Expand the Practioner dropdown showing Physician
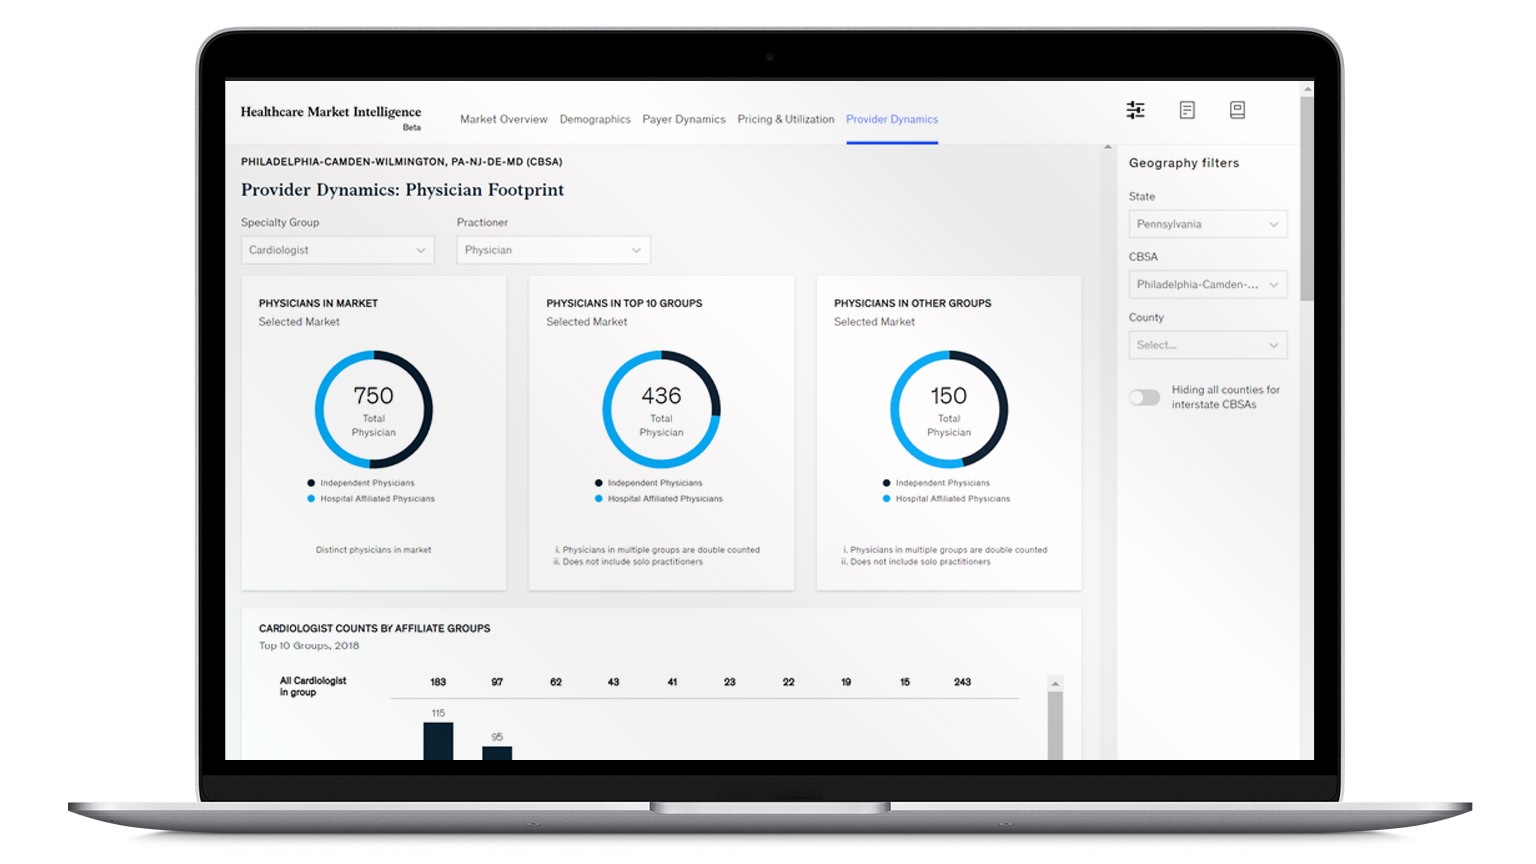 553,249
